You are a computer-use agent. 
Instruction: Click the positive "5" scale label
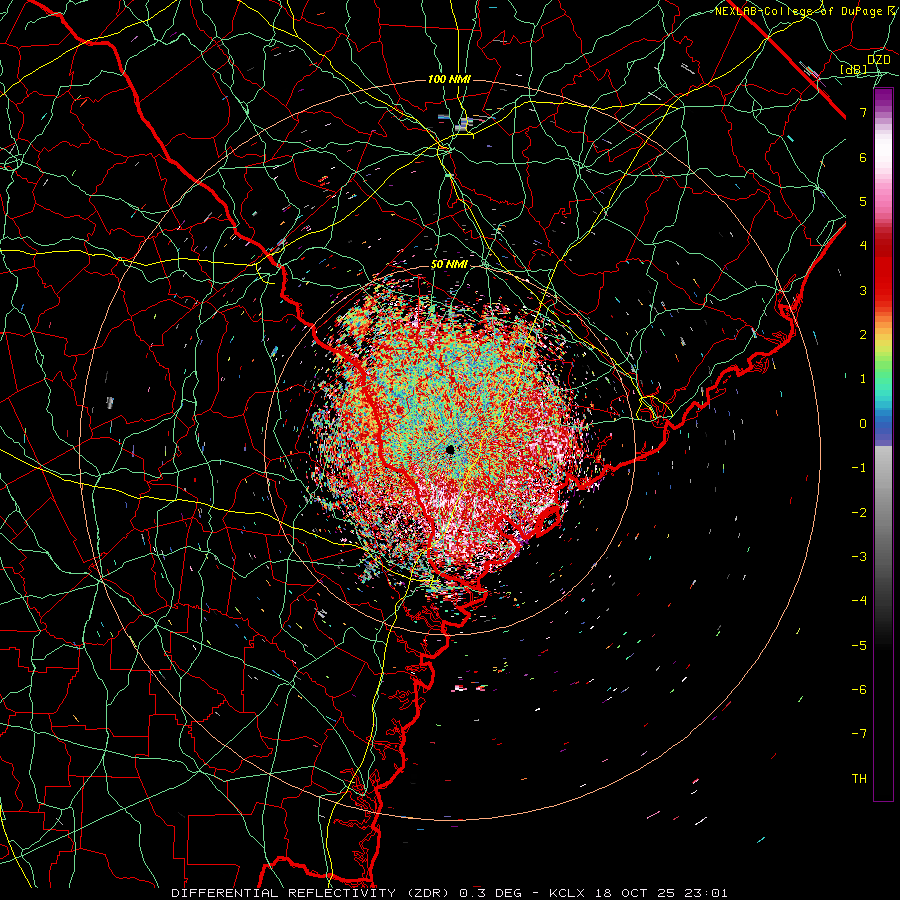click(863, 201)
